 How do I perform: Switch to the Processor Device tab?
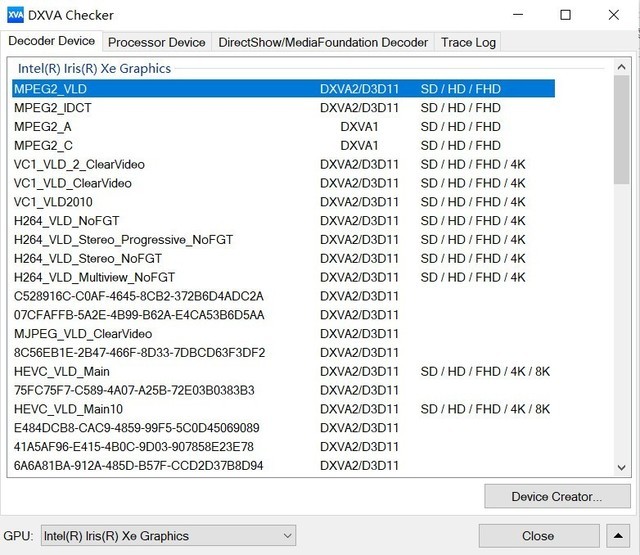157,42
